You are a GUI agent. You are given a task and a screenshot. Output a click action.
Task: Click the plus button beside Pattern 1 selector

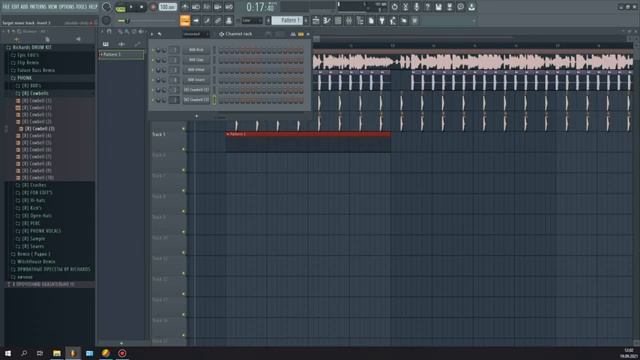pyautogui.click(x=306, y=20)
